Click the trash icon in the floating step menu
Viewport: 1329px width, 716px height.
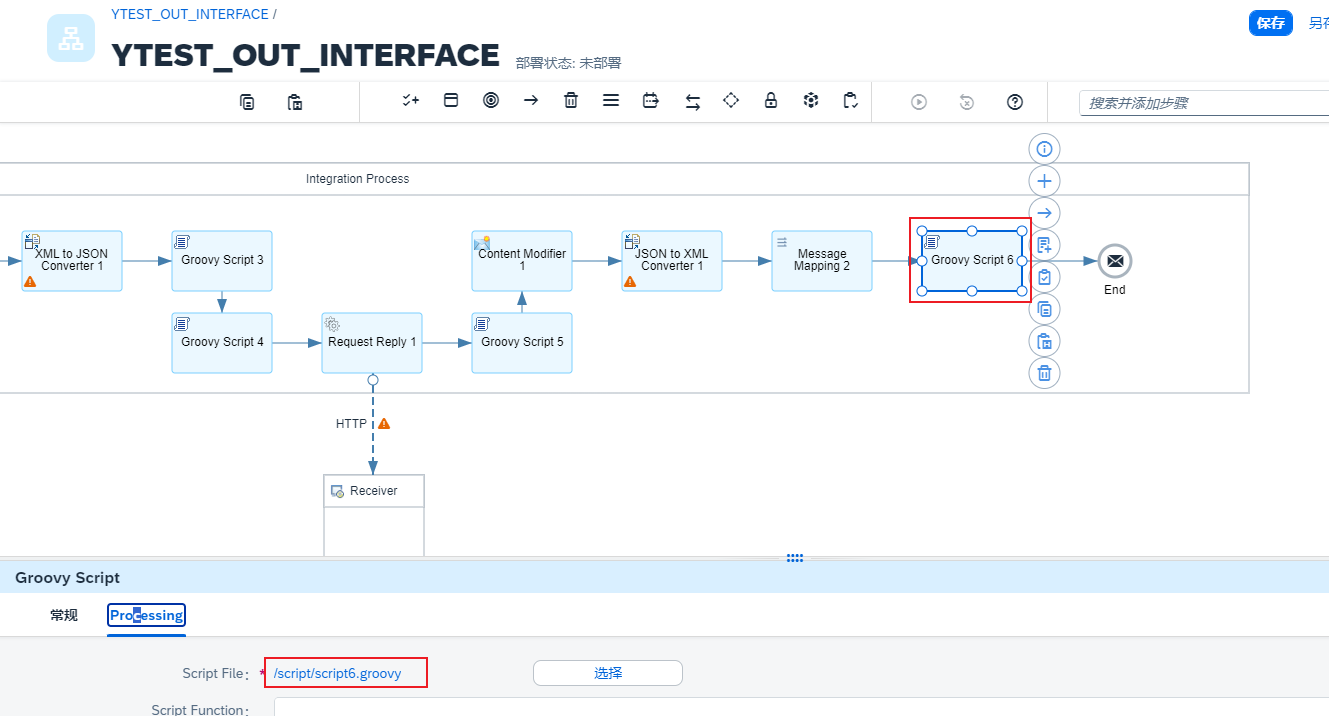[1044, 373]
